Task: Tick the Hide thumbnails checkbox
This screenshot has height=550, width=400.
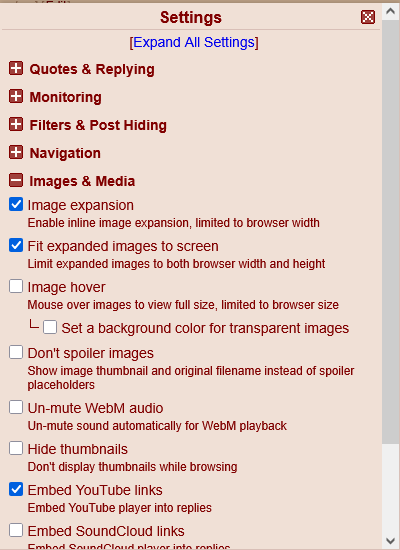Action: pyautogui.click(x=16, y=448)
